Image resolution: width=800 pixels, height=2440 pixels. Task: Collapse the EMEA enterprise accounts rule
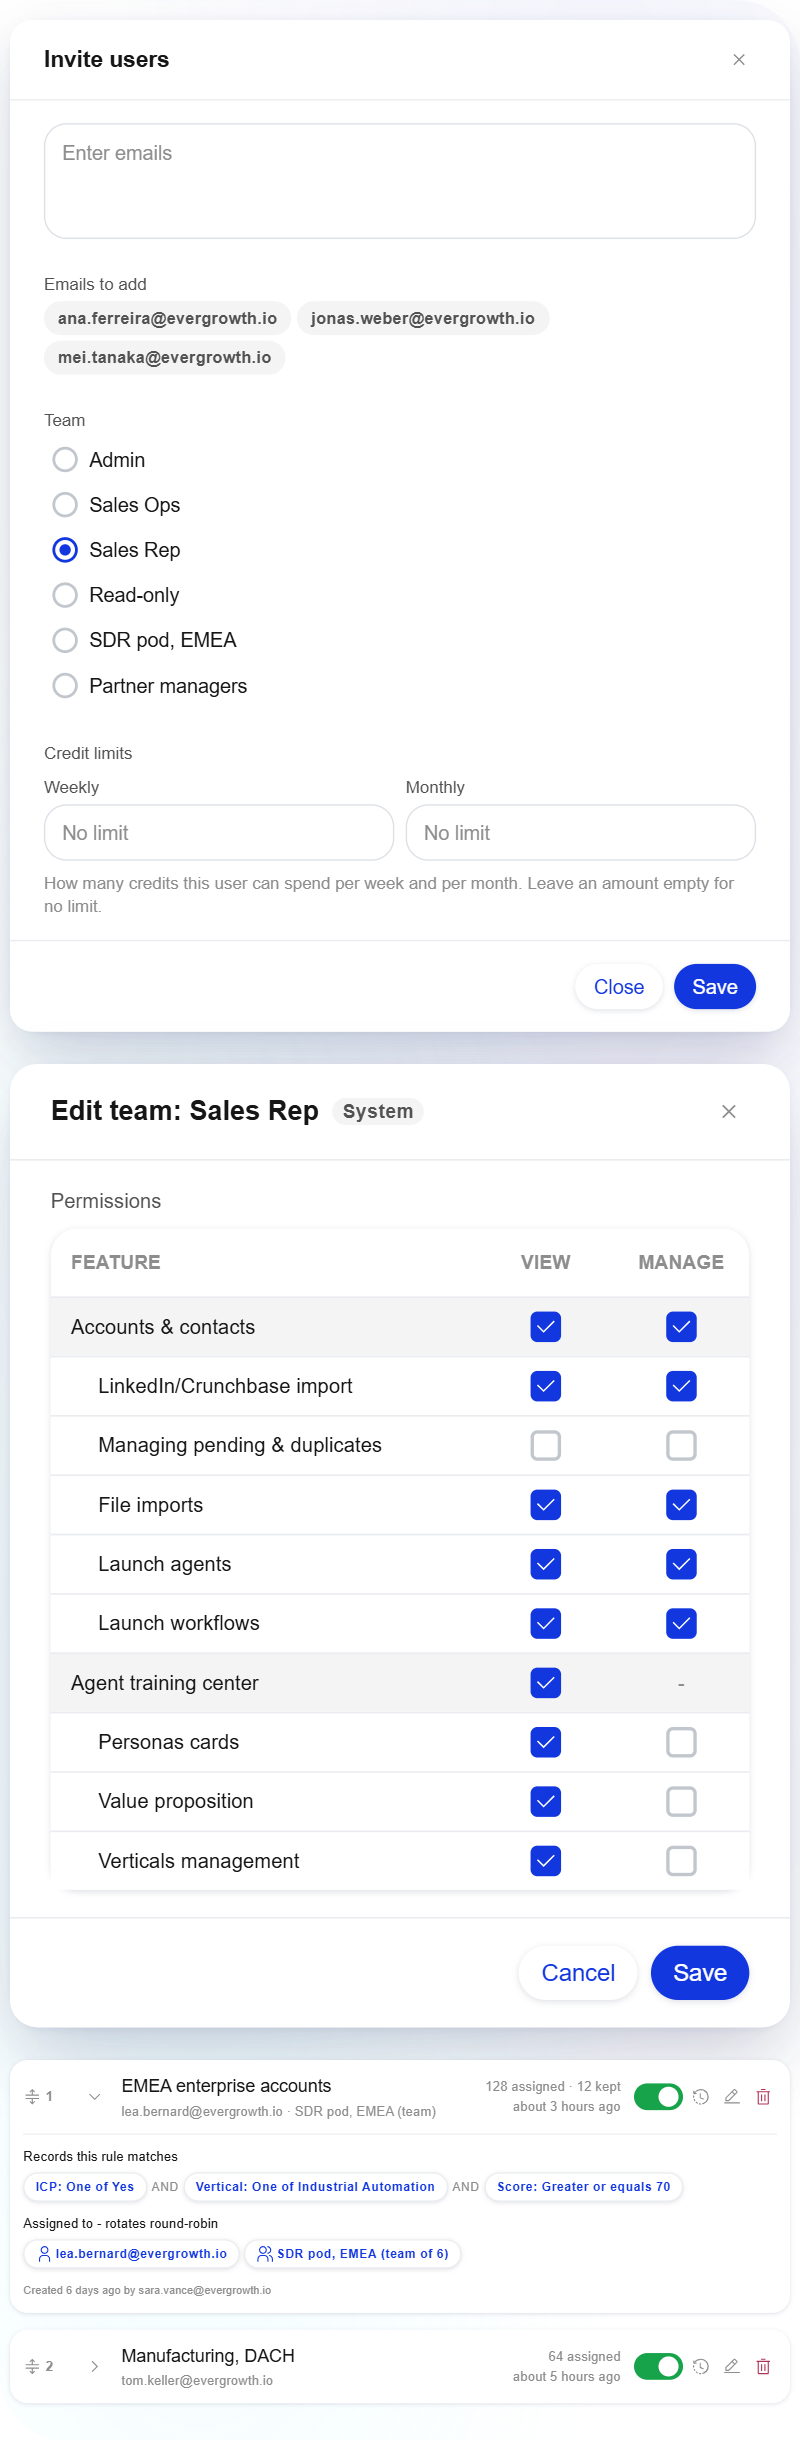coord(94,2096)
